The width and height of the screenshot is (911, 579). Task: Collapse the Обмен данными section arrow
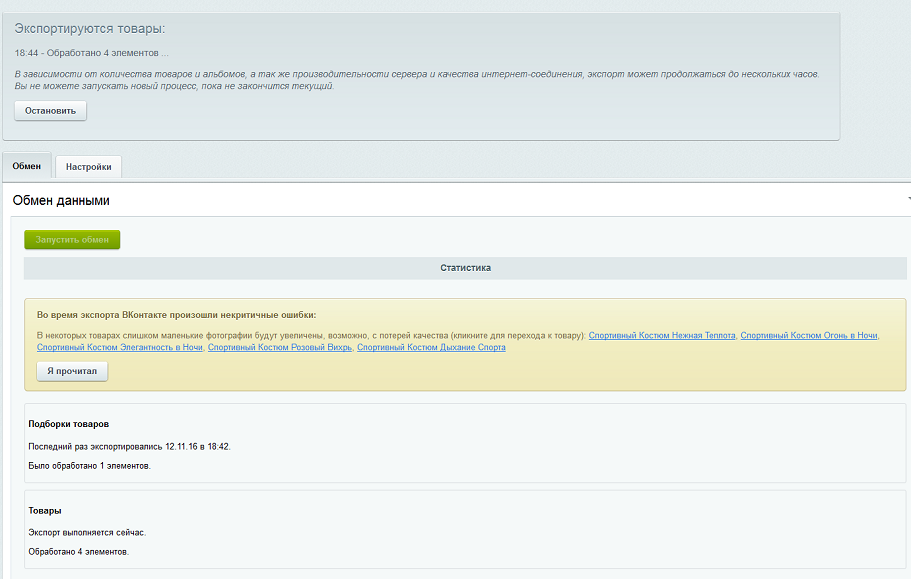coord(907,200)
